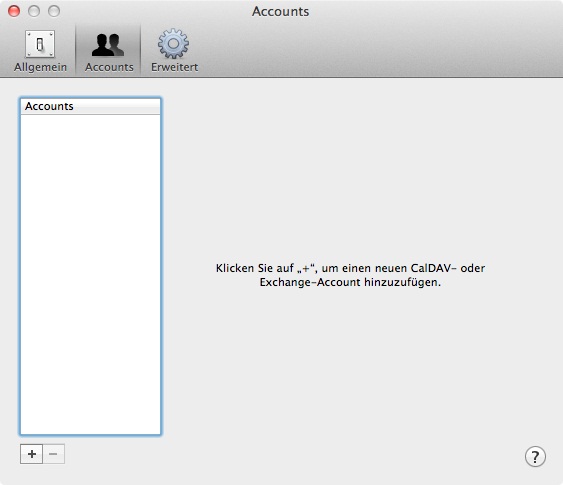
Task: Focus the empty accounts list area
Action: [90, 274]
